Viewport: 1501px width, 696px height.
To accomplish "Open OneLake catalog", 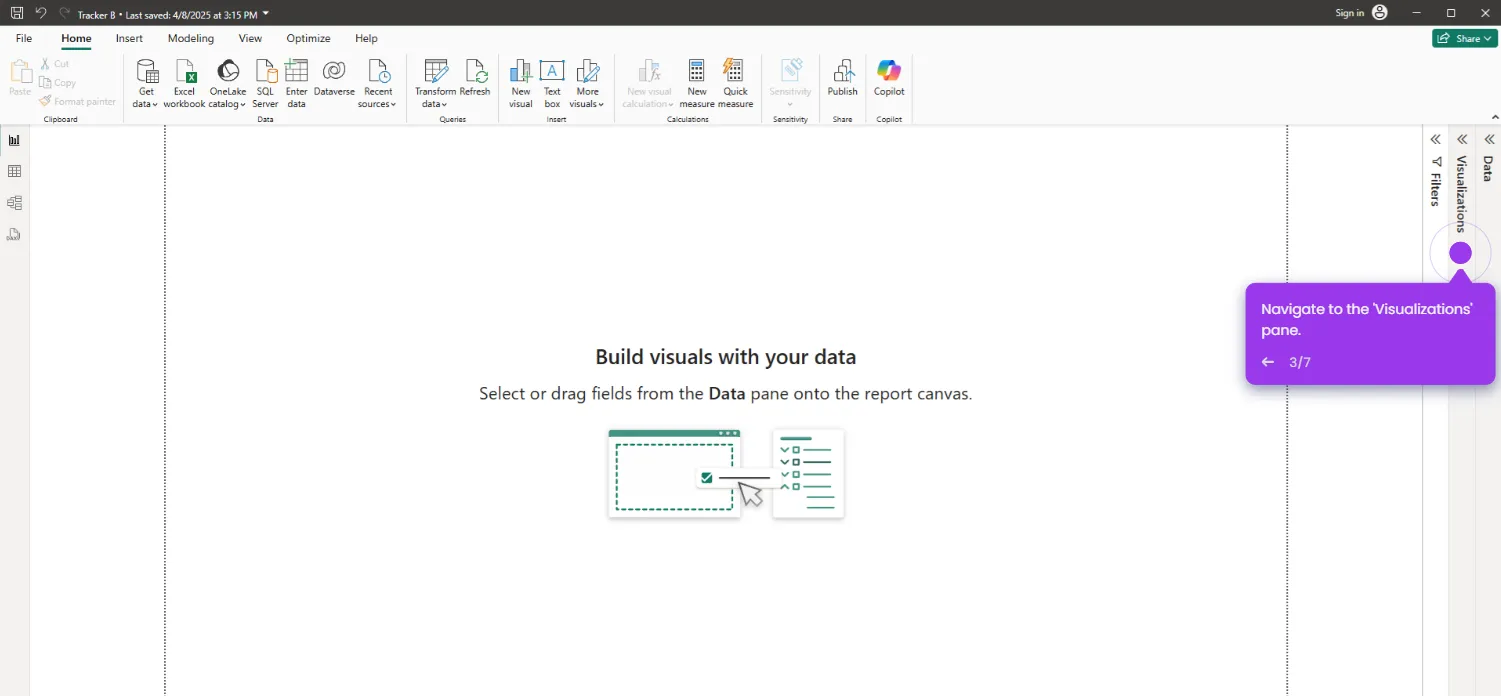I will click(x=228, y=84).
